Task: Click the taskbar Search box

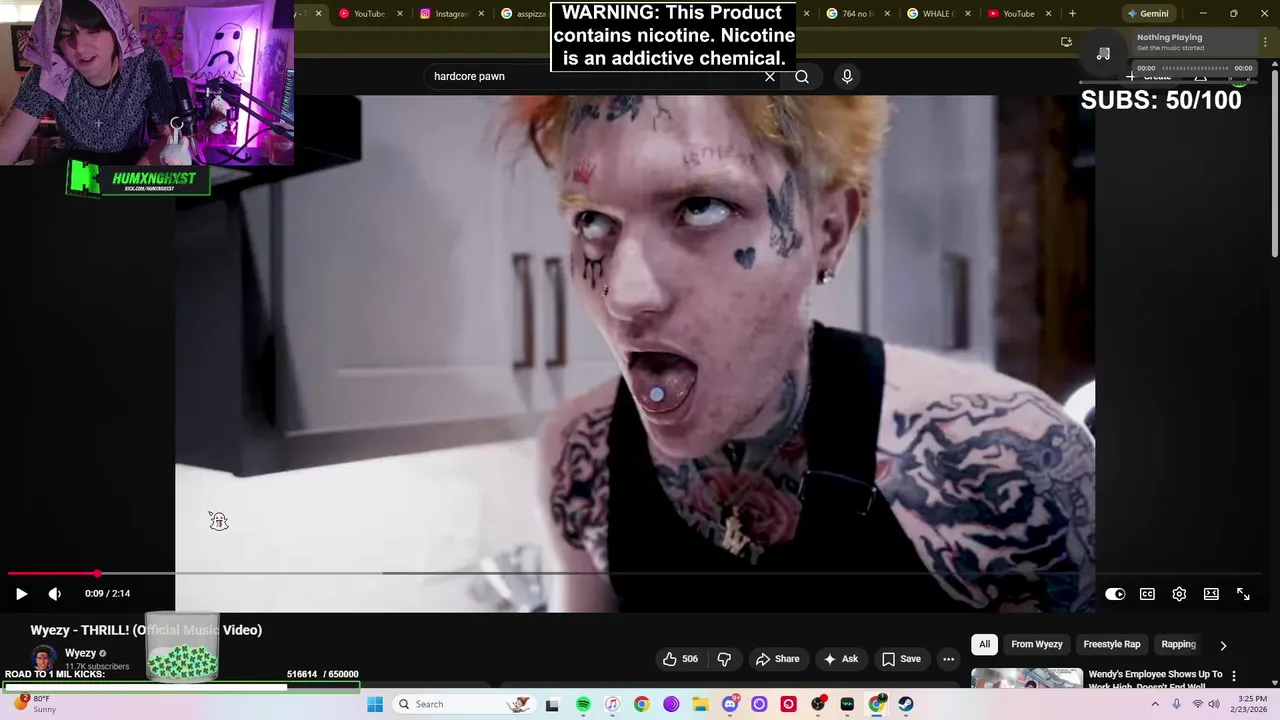Action: pyautogui.click(x=462, y=704)
